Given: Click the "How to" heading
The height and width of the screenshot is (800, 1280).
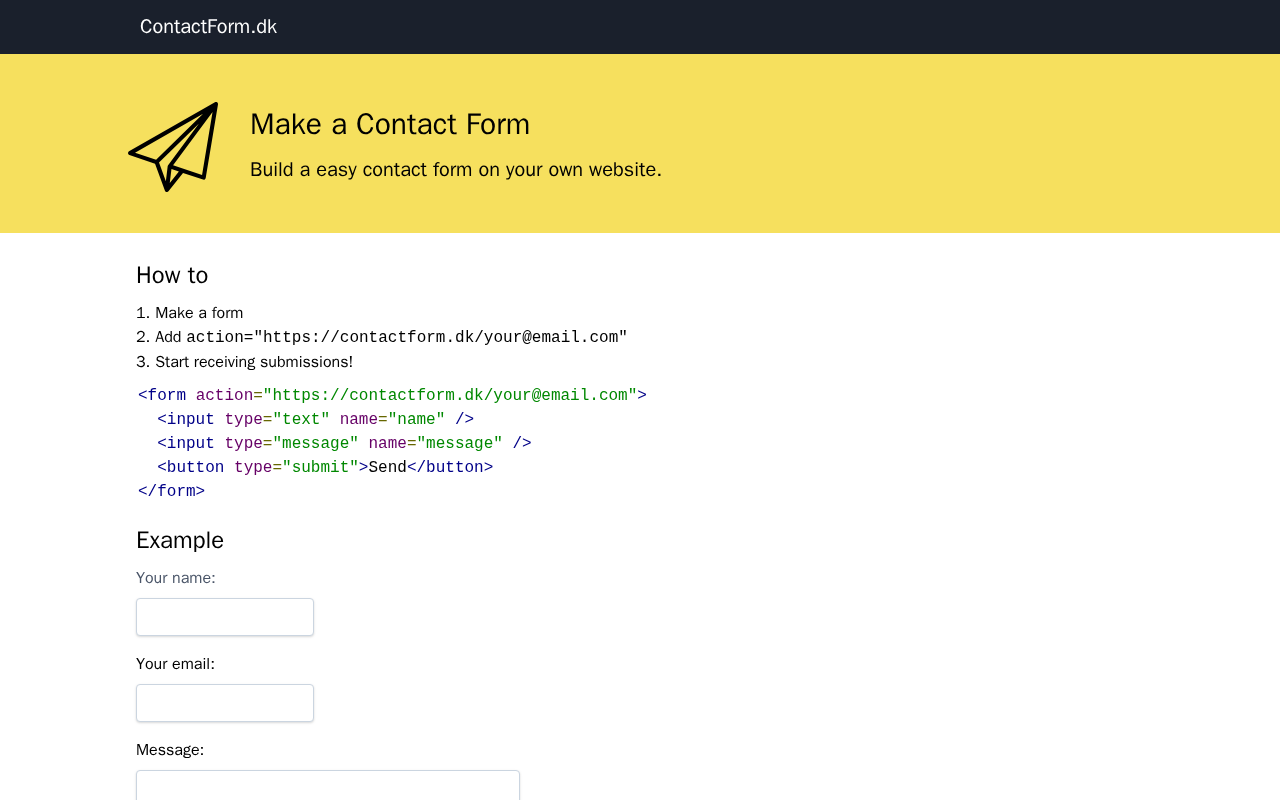Looking at the screenshot, I should tap(172, 275).
